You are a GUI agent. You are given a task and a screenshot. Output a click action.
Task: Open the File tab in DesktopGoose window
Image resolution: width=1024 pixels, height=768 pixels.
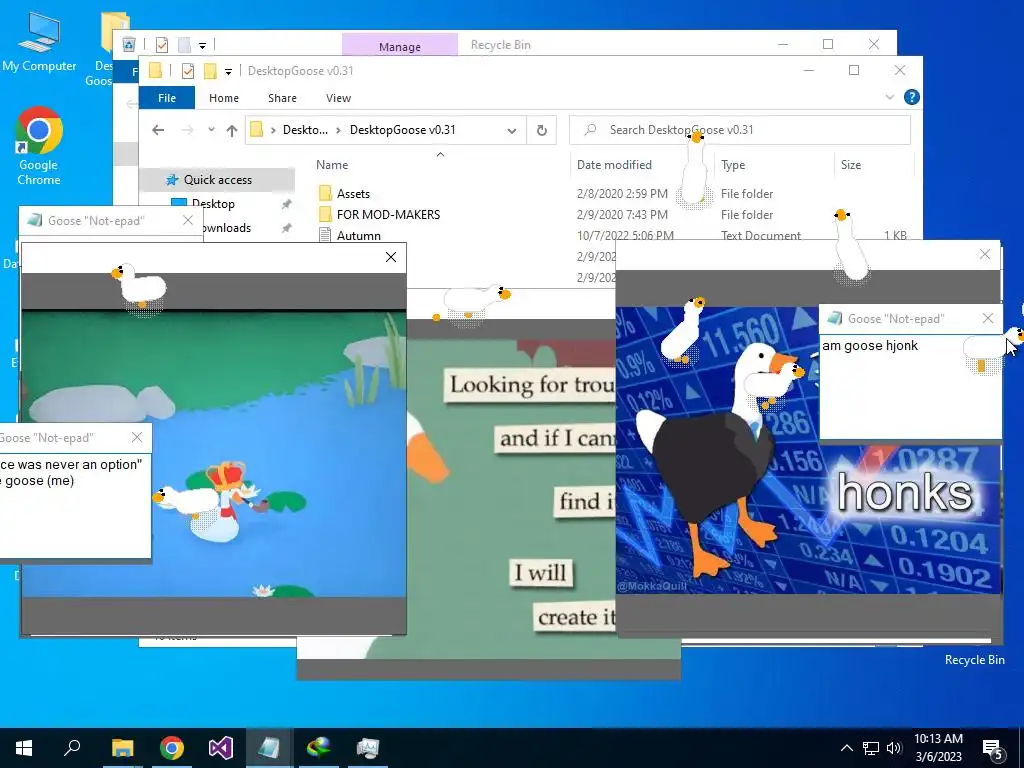(167, 98)
